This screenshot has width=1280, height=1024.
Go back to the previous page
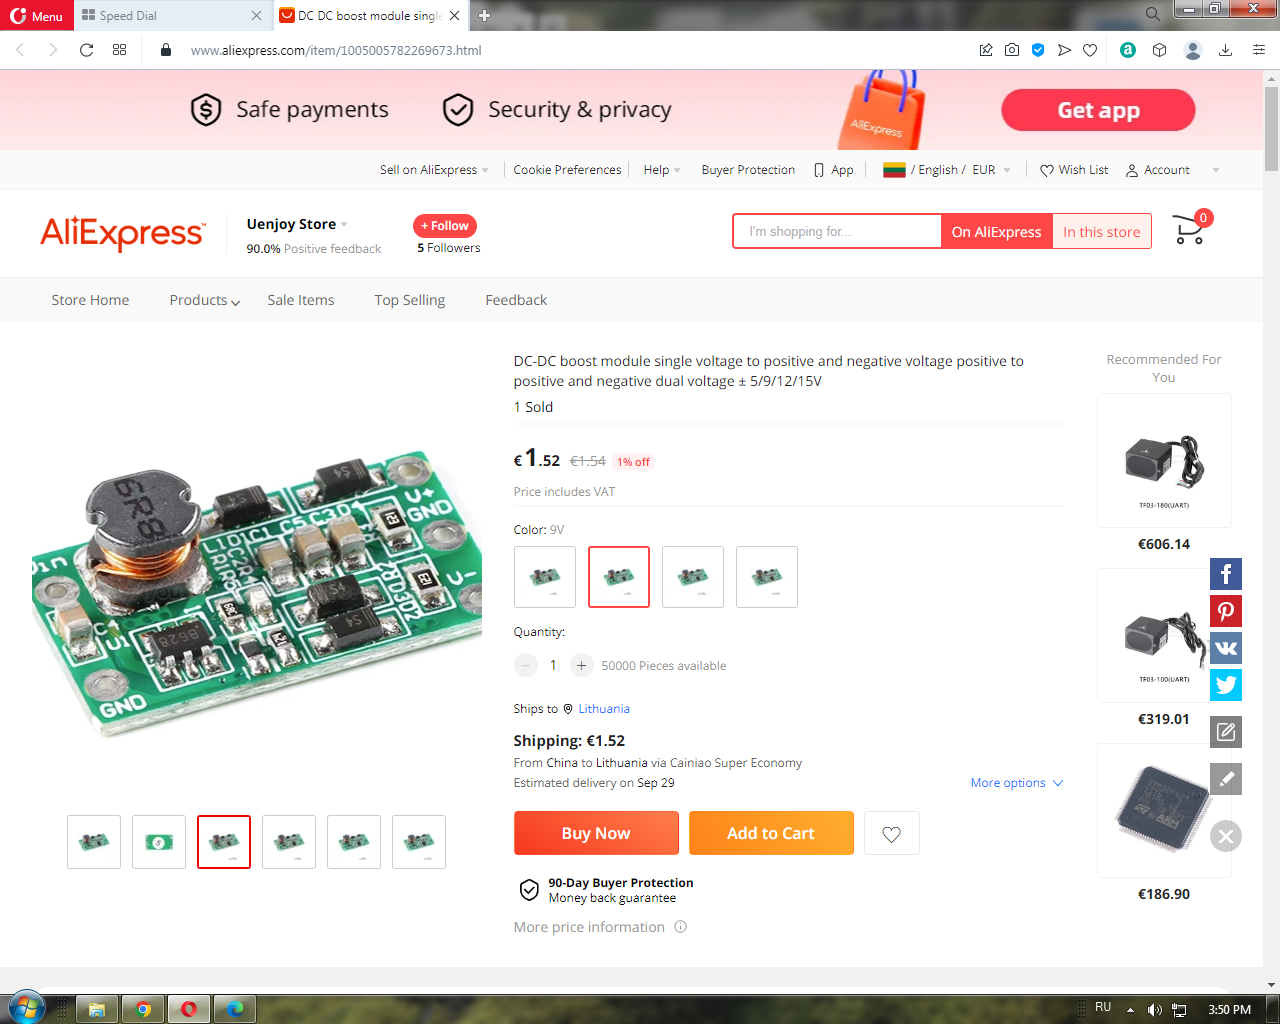tap(20, 50)
